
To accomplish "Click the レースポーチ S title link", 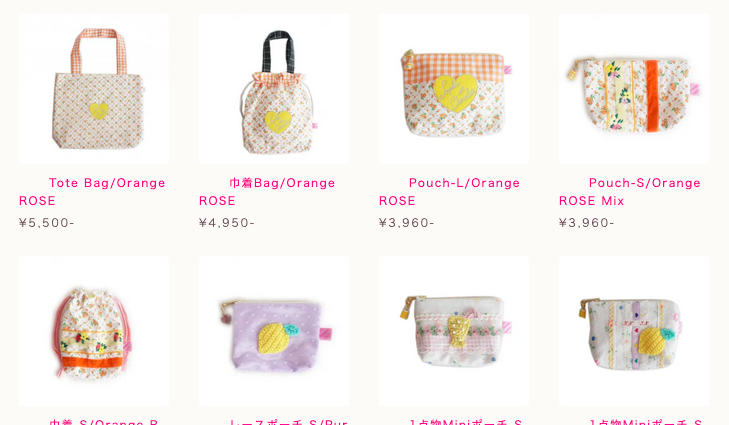I will (288, 422).
